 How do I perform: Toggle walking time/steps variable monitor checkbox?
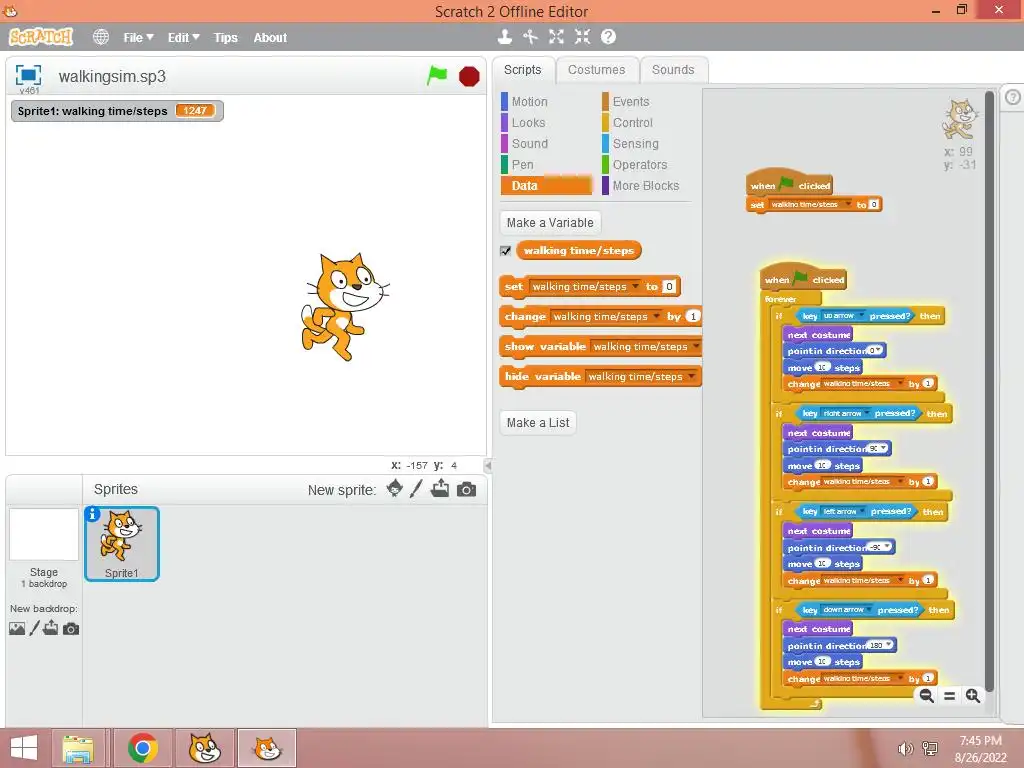(x=505, y=251)
